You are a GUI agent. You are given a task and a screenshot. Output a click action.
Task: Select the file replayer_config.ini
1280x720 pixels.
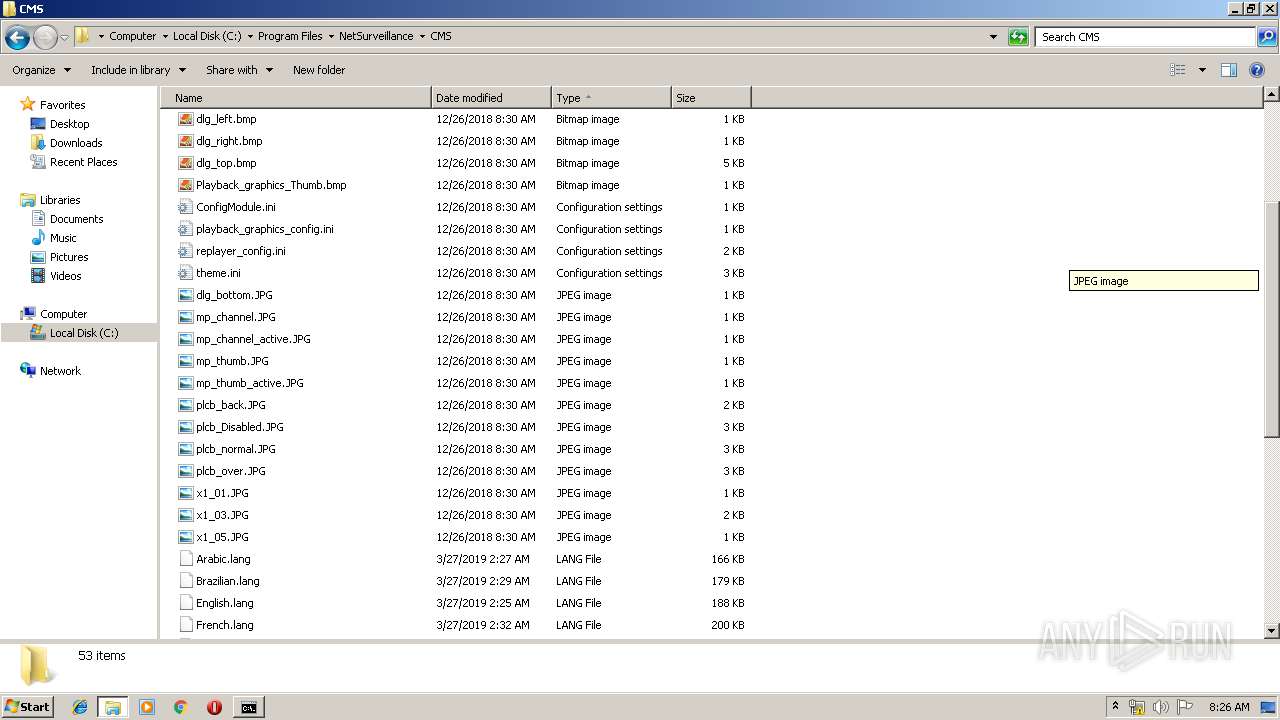click(x=241, y=251)
